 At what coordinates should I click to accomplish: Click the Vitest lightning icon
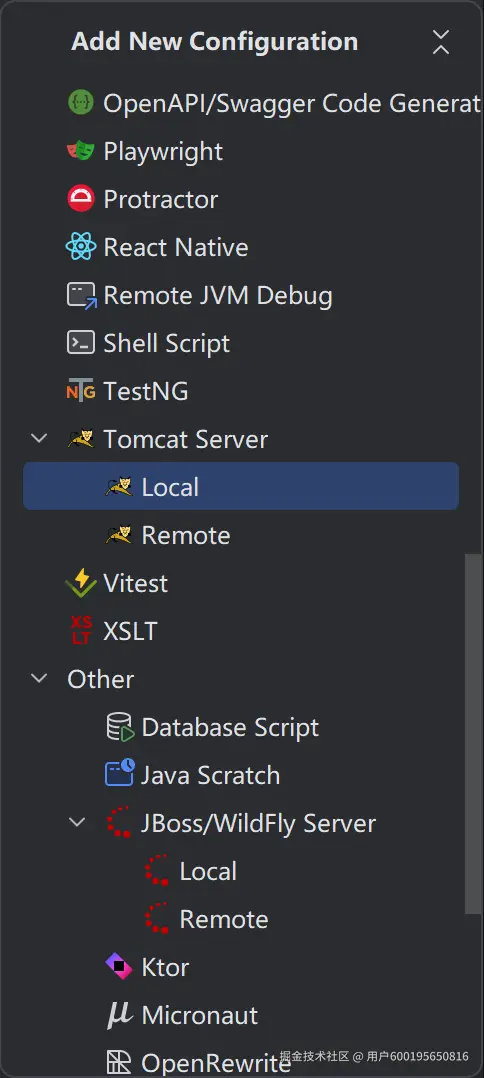(x=80, y=583)
